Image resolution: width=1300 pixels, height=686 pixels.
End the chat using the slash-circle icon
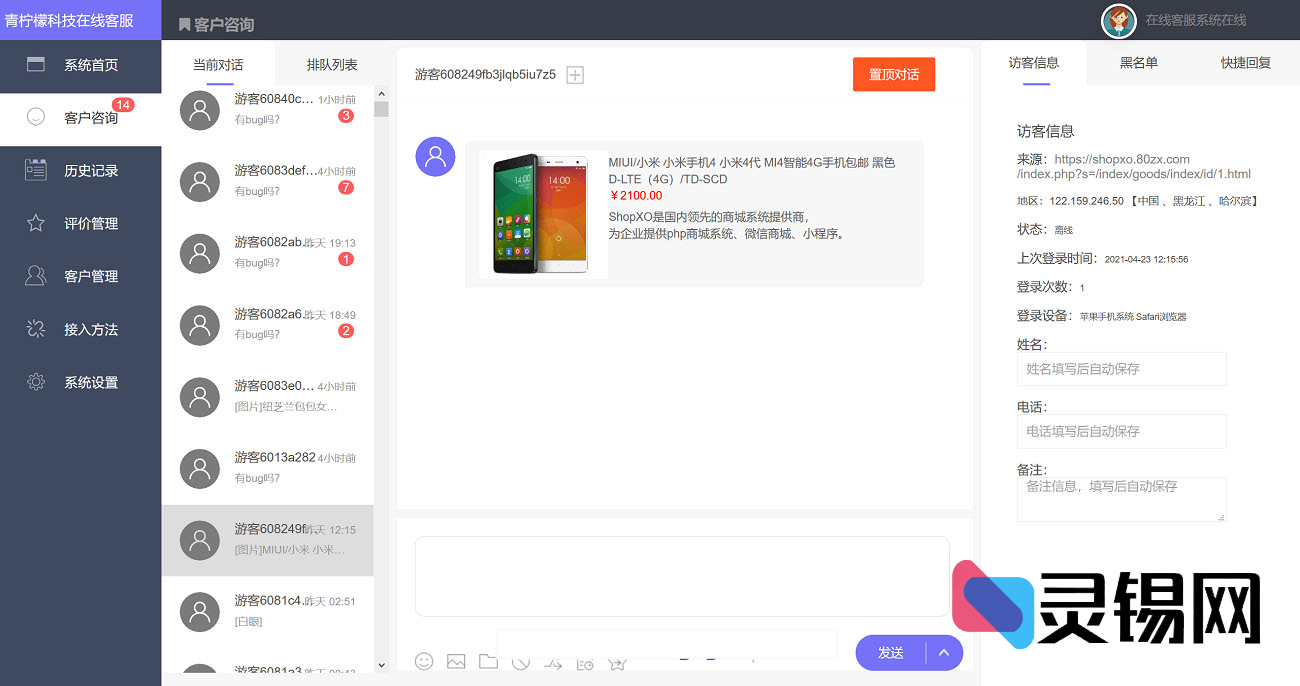520,662
